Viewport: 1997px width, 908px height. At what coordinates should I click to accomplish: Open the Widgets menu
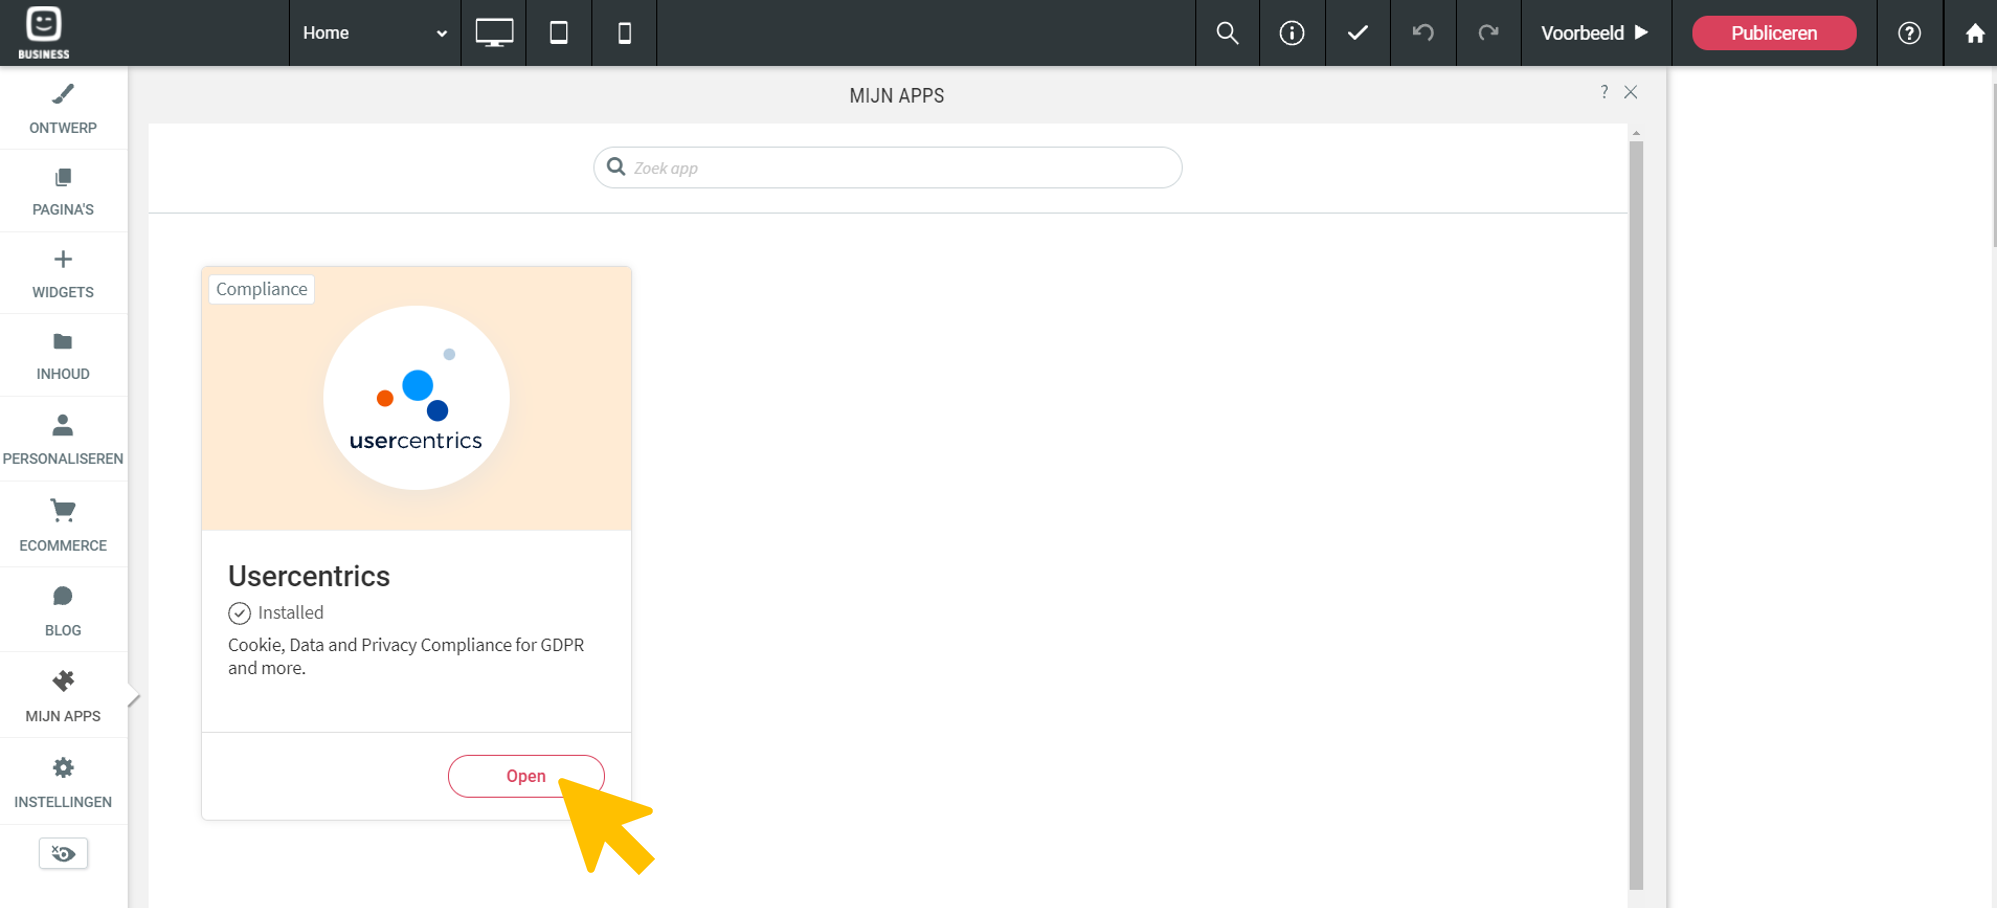(x=63, y=273)
